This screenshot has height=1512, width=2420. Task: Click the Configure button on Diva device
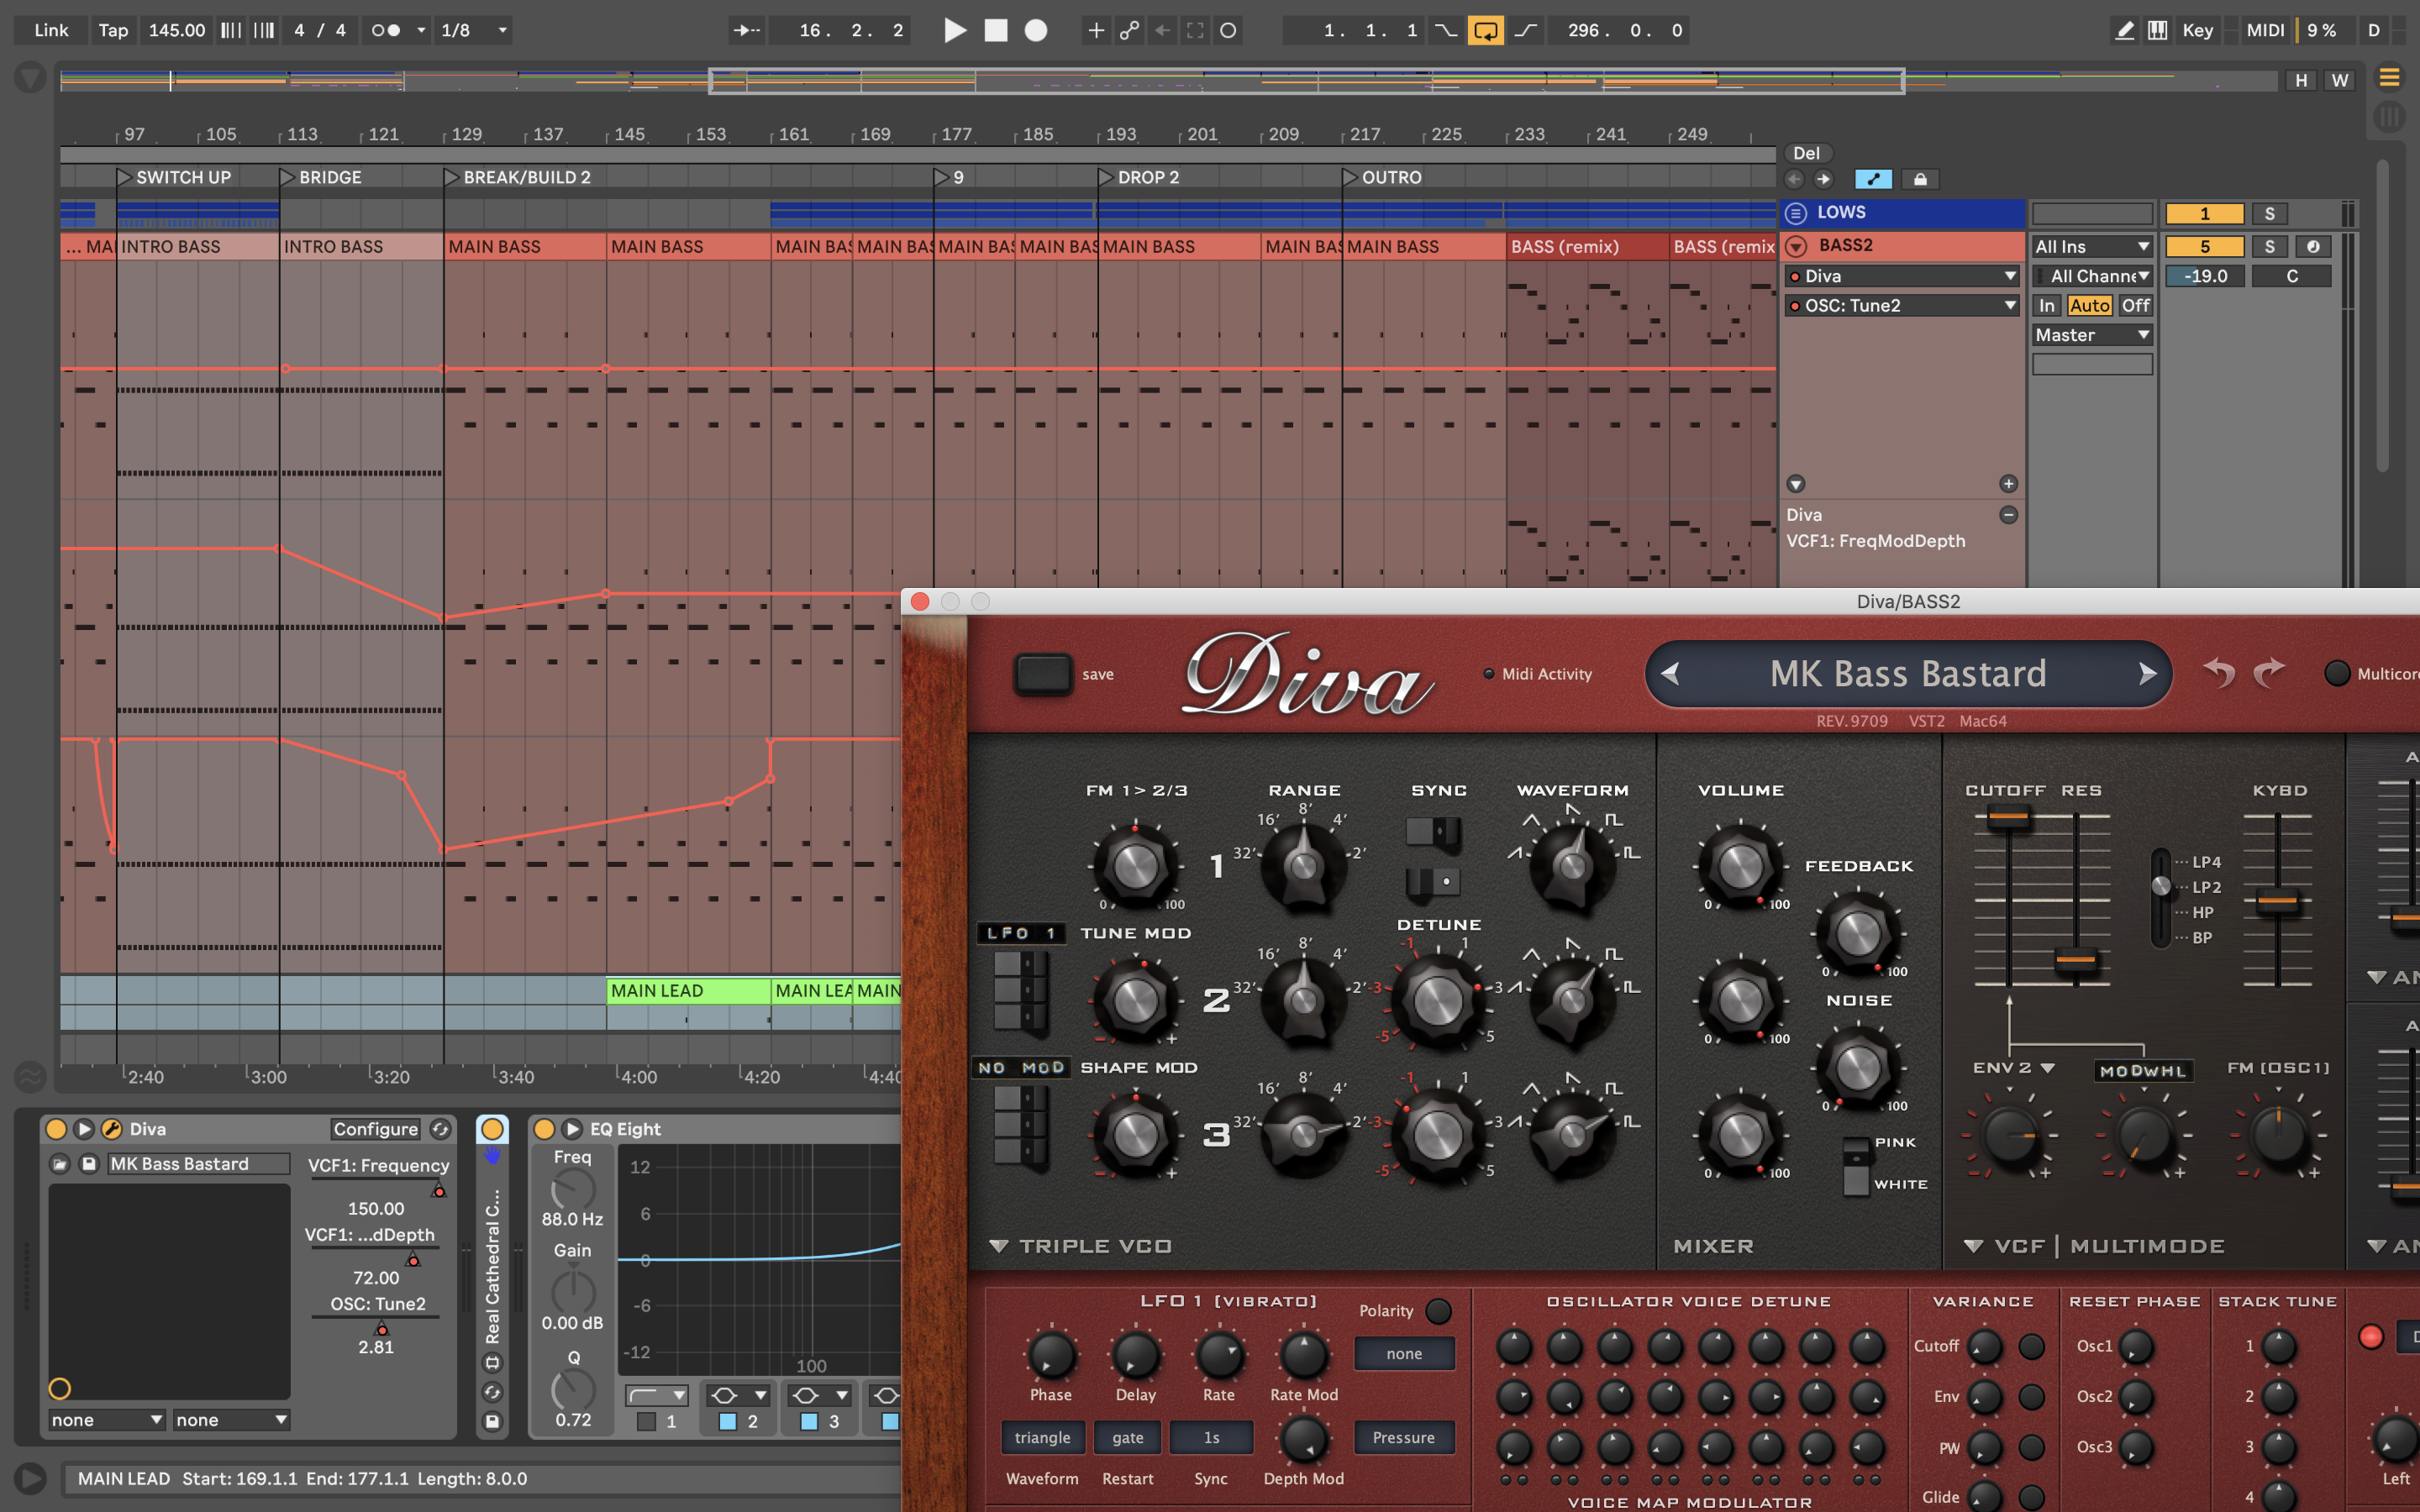point(376,1129)
